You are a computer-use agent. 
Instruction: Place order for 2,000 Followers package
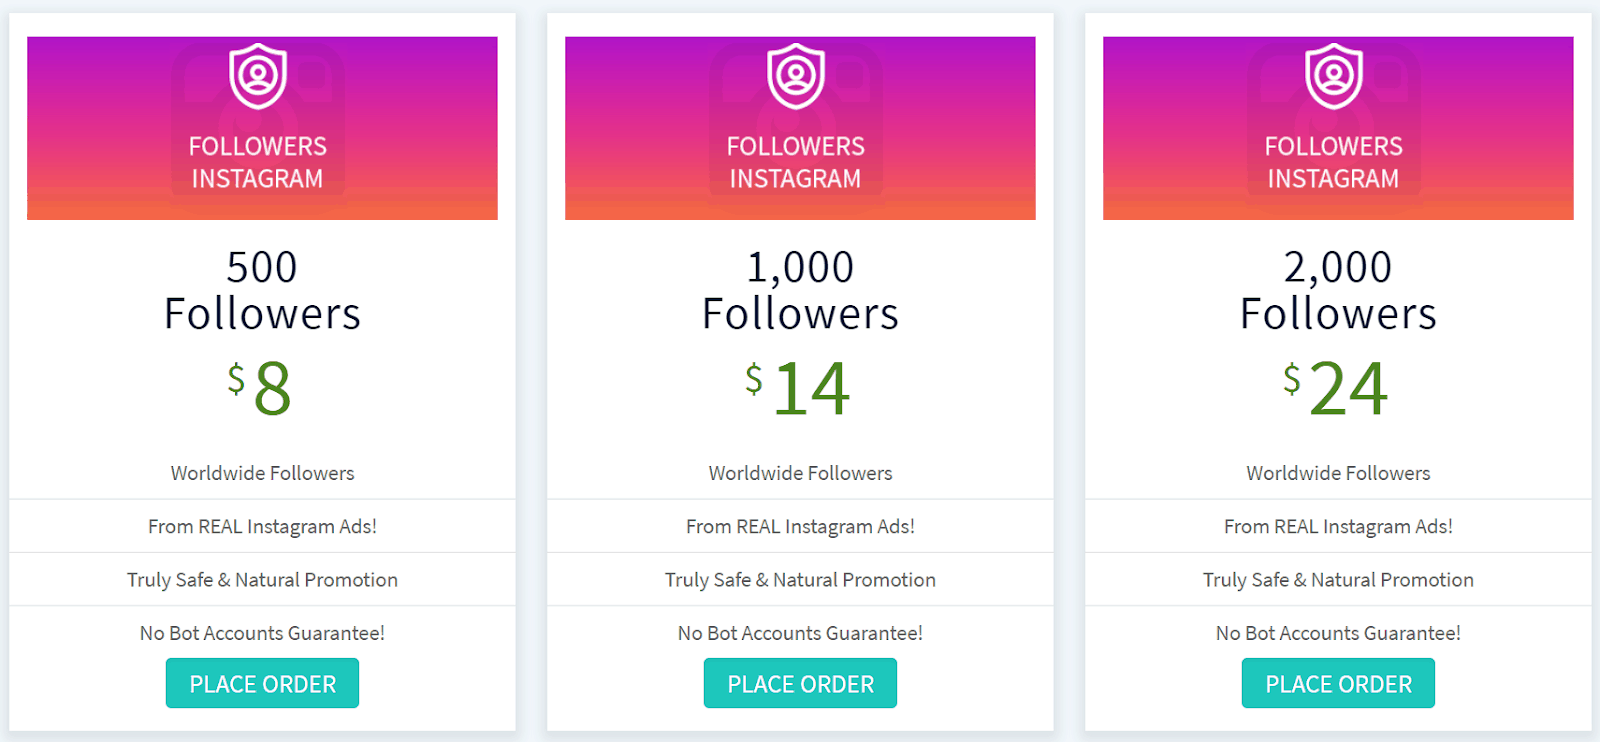point(1338,683)
